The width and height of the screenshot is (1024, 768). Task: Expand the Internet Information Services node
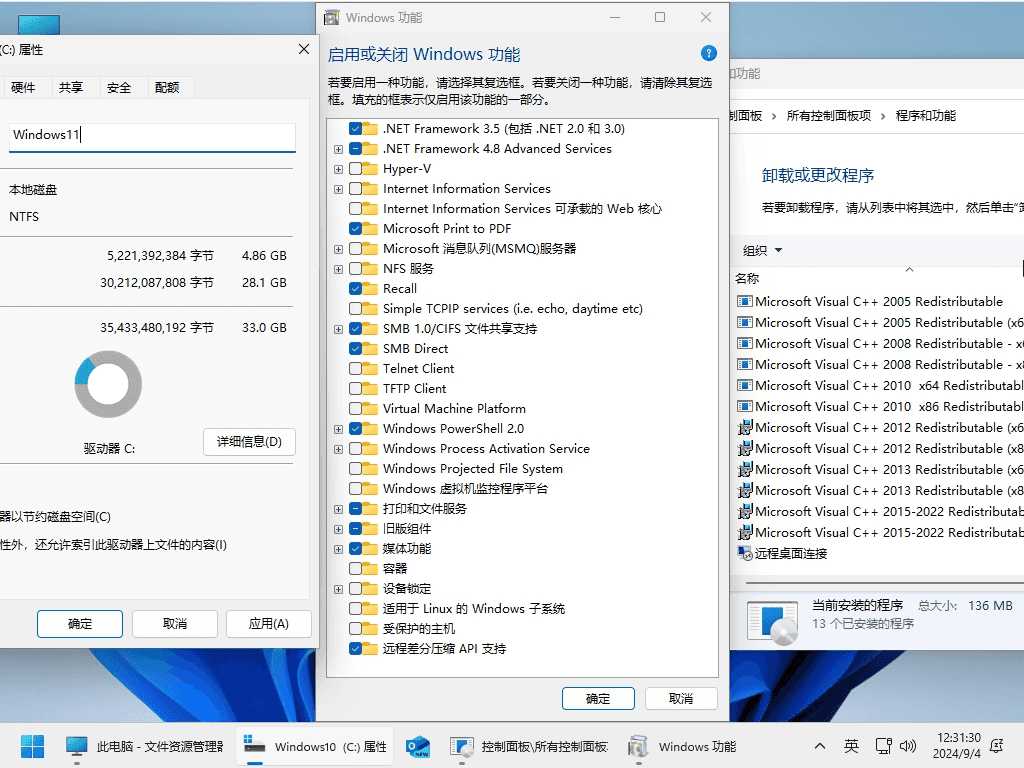pos(338,188)
